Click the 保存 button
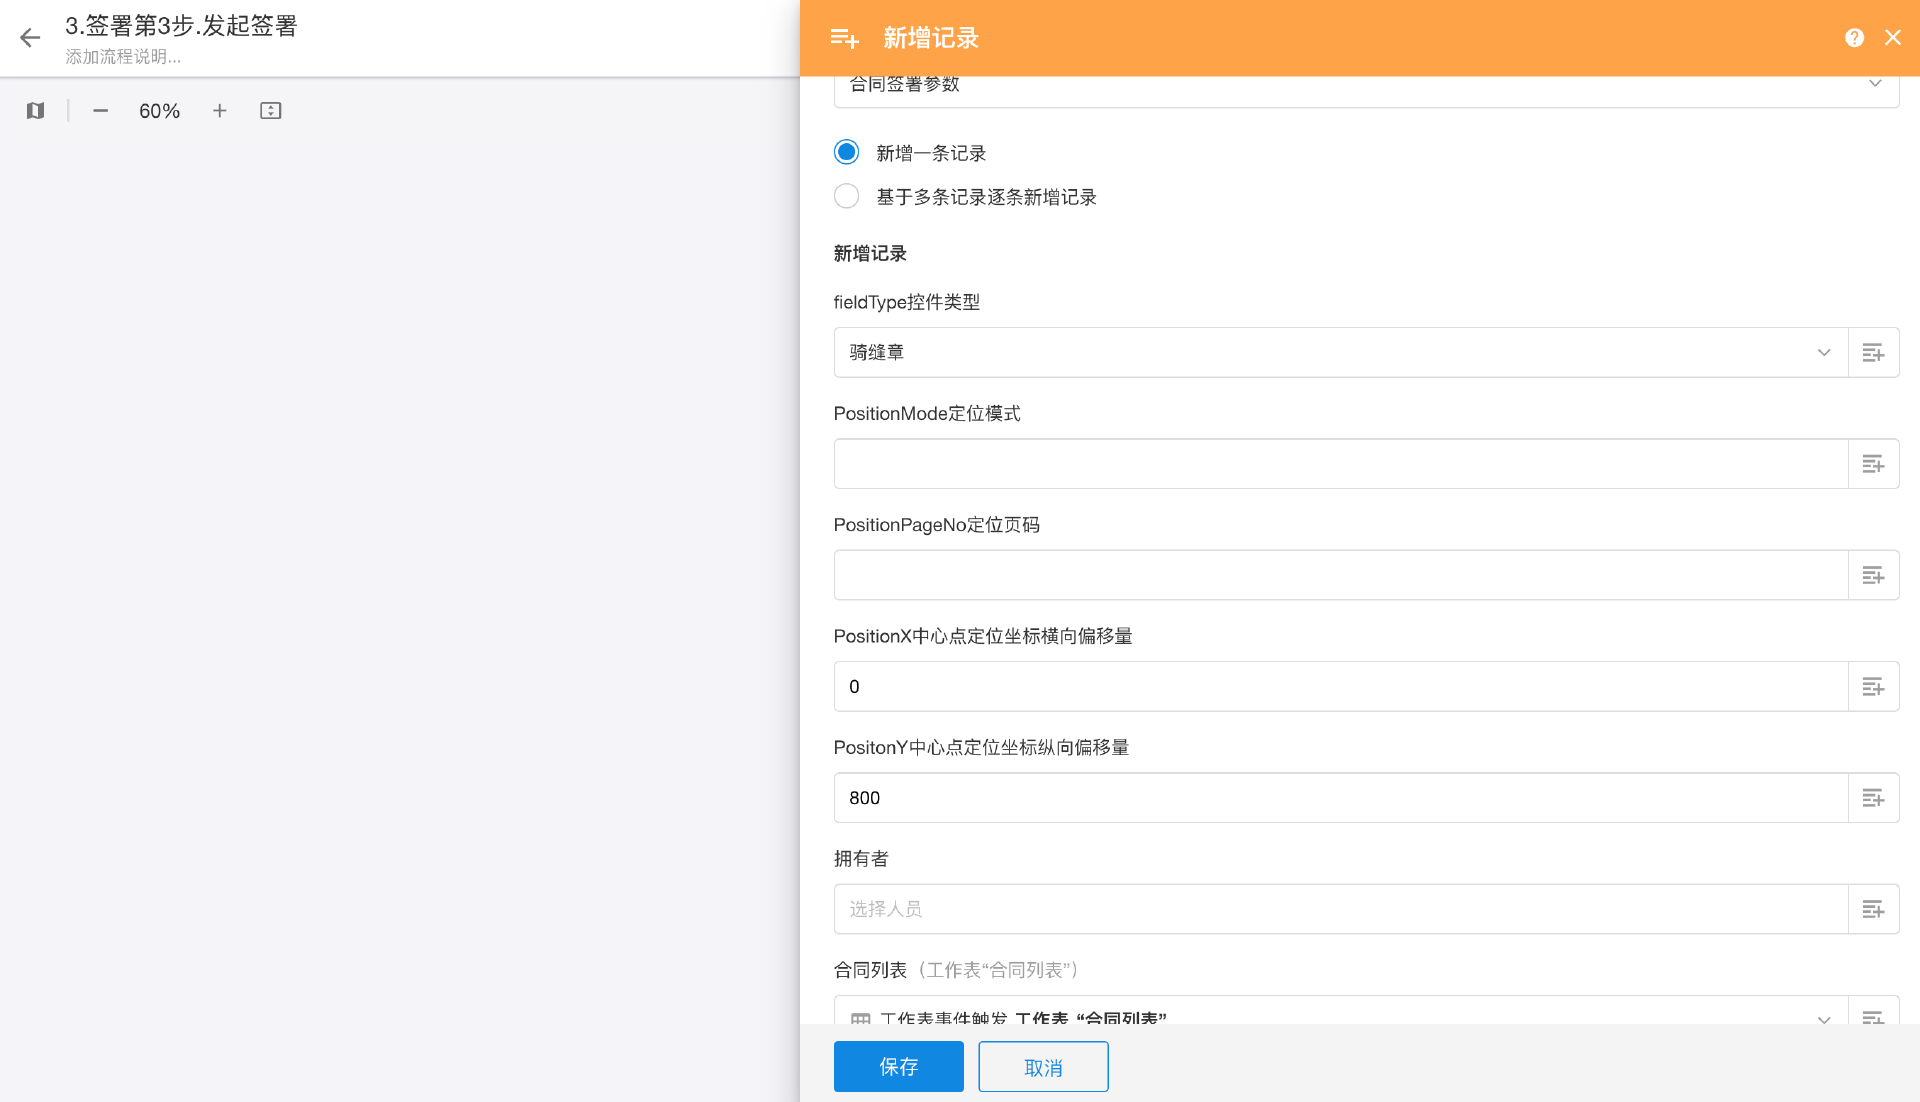This screenshot has height=1102, width=1920. click(x=898, y=1067)
